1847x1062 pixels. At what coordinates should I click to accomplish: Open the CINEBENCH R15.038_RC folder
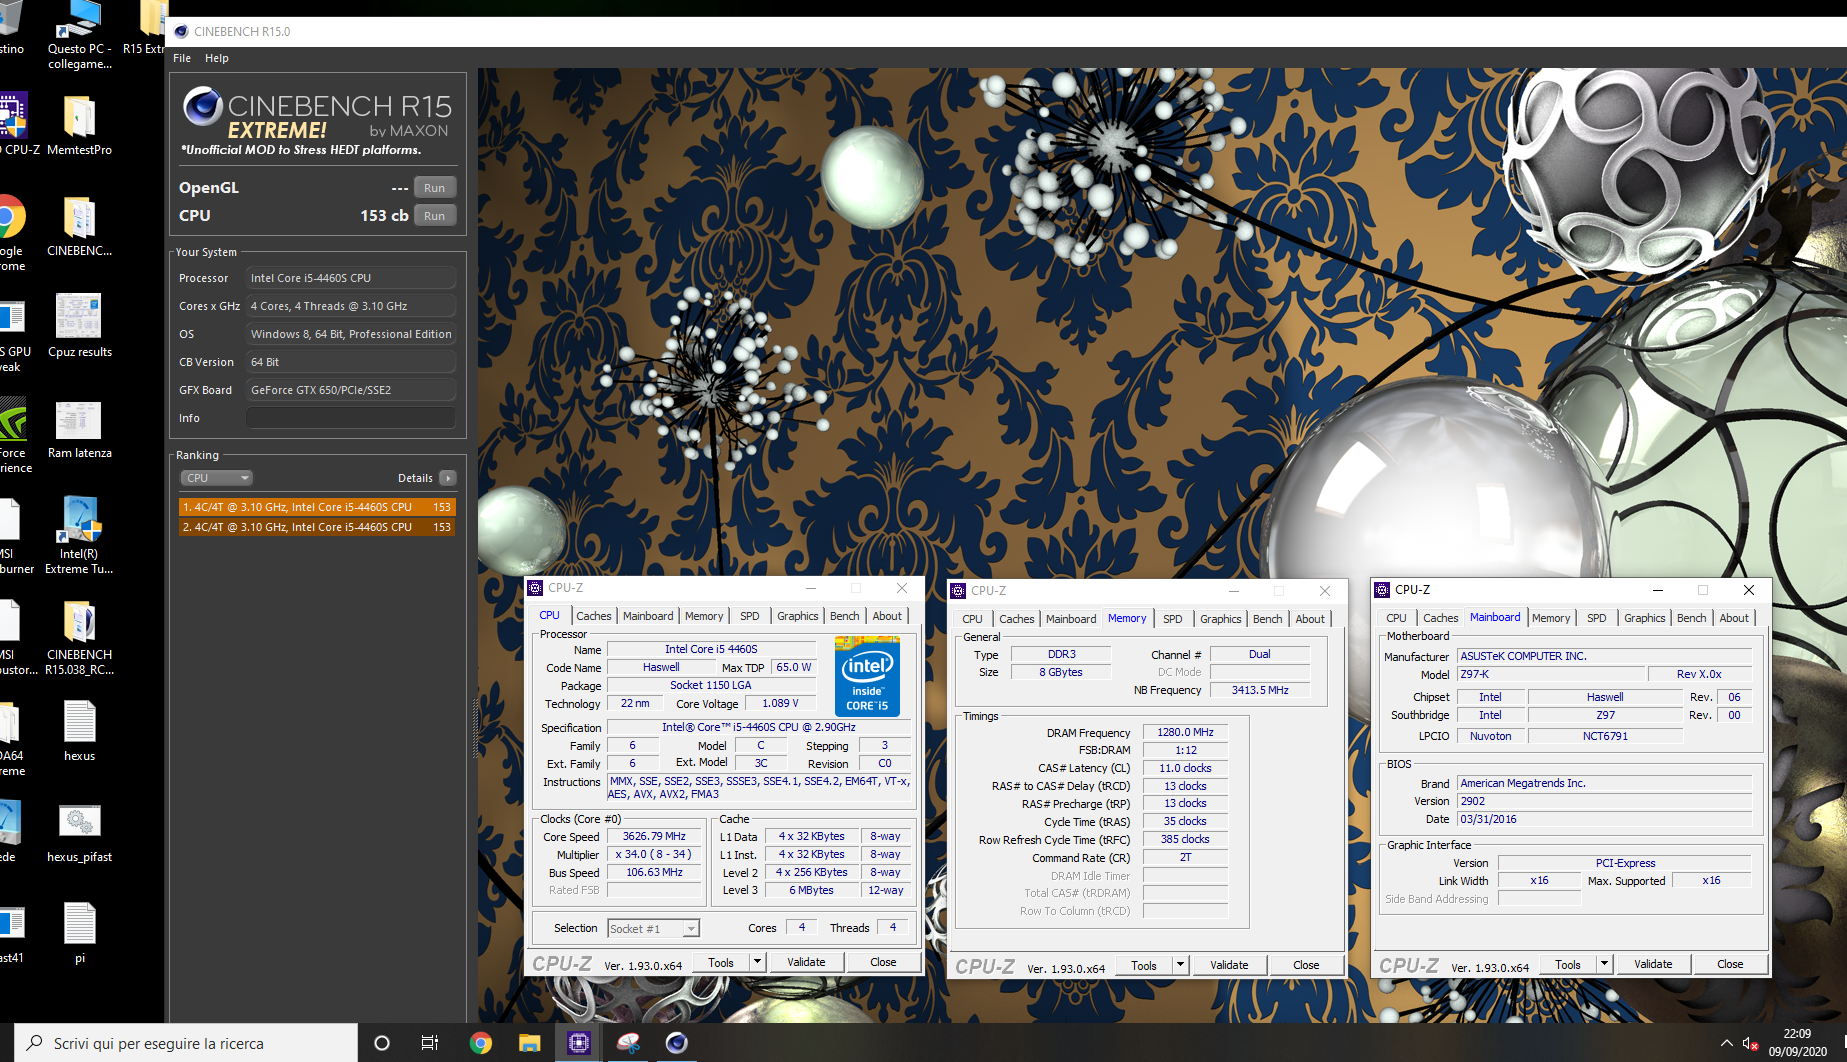[x=79, y=637]
